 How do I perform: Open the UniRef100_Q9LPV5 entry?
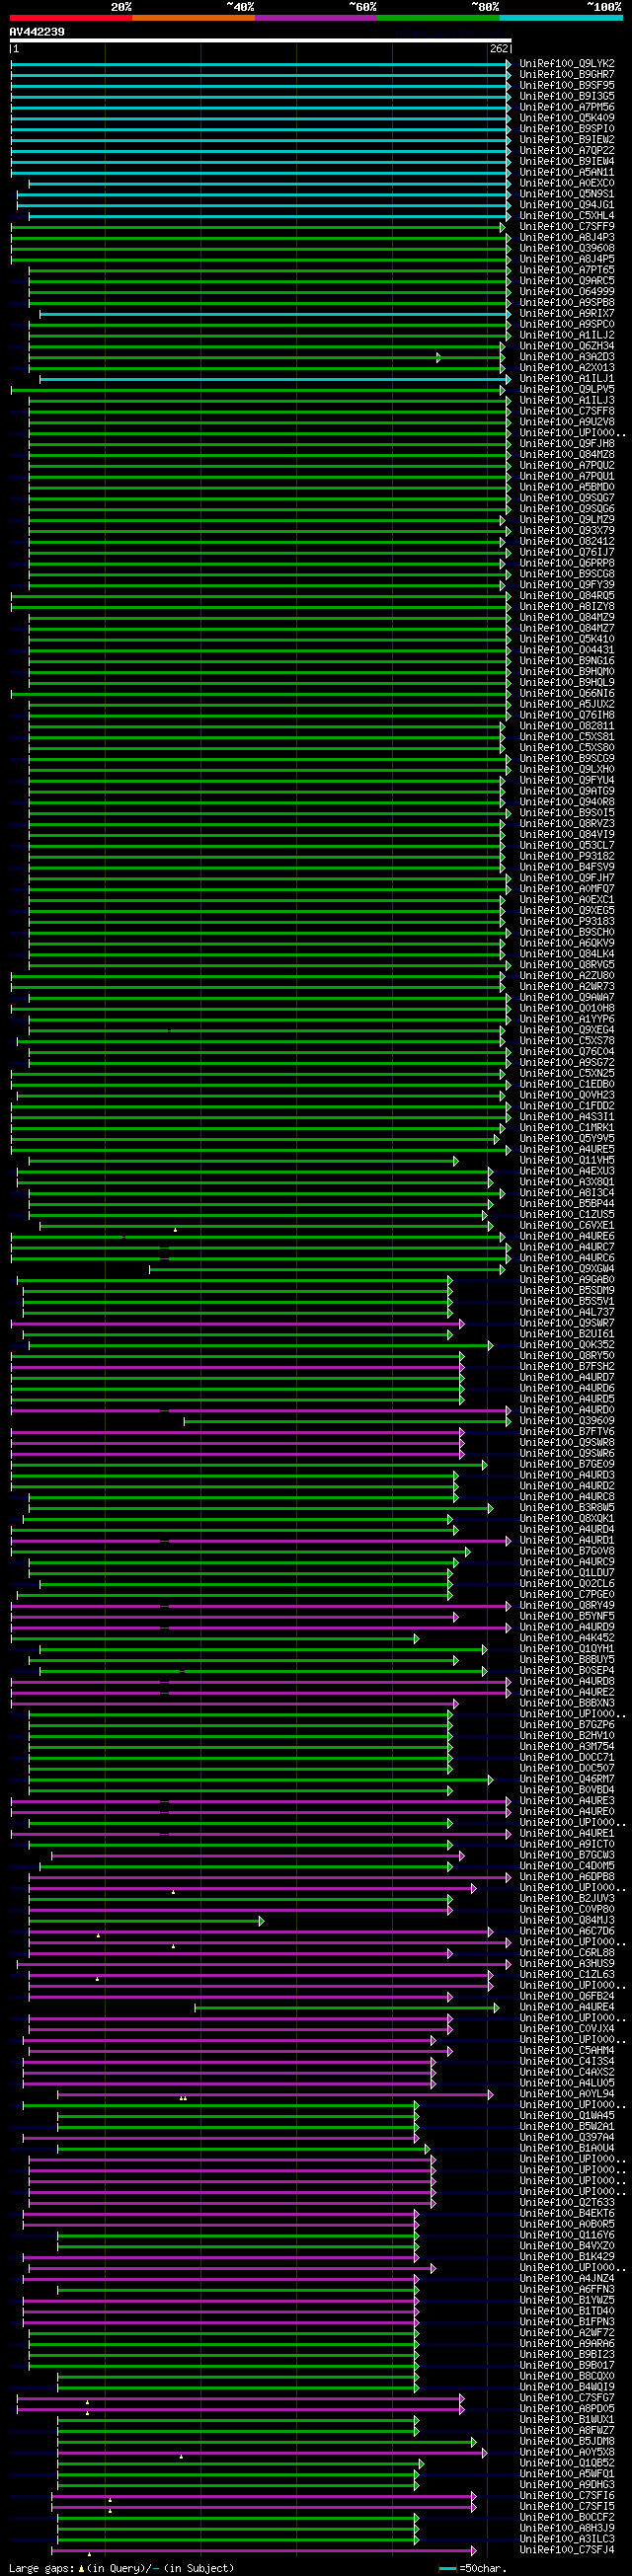[x=567, y=390]
